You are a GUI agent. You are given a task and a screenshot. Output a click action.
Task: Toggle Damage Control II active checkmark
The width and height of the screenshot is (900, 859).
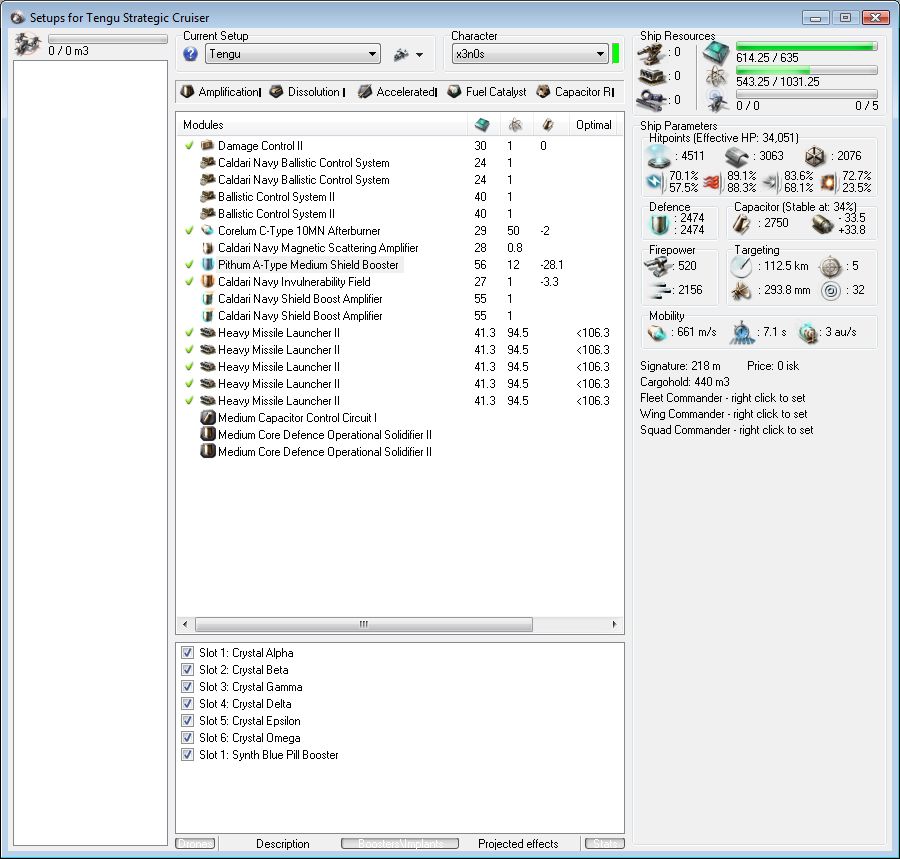coord(189,145)
